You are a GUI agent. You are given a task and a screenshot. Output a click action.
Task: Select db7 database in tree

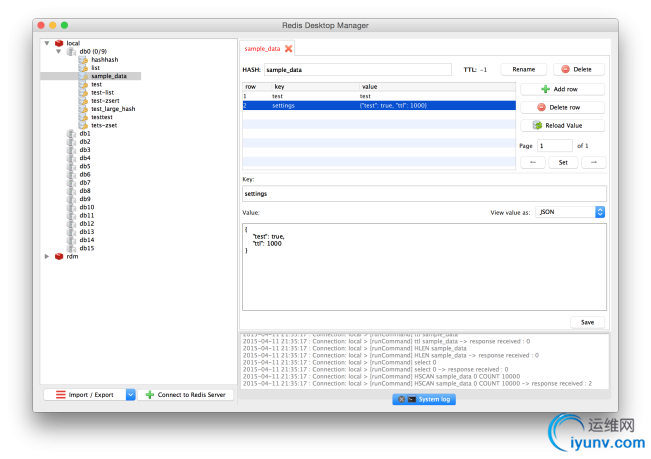click(x=85, y=183)
